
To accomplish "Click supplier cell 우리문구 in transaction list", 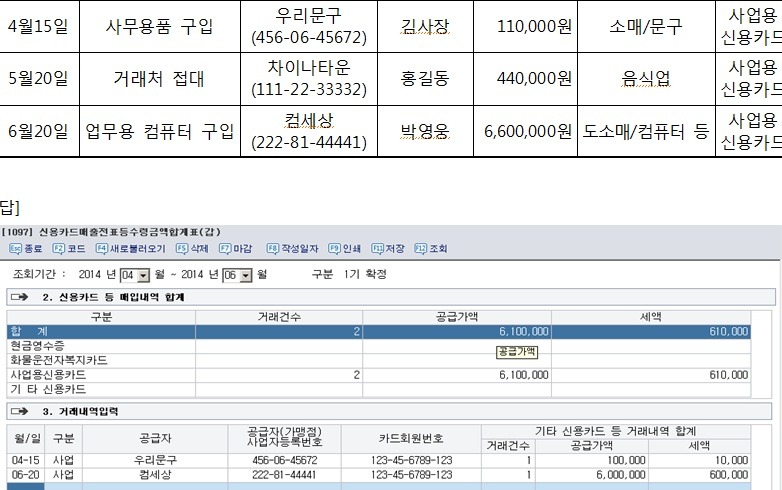I will 155,460.
